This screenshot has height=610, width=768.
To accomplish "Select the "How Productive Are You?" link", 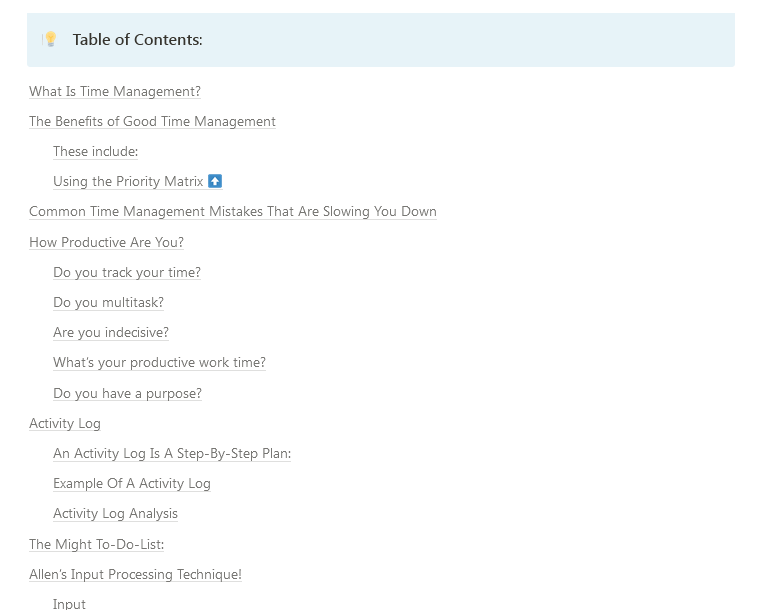I will [106, 243].
